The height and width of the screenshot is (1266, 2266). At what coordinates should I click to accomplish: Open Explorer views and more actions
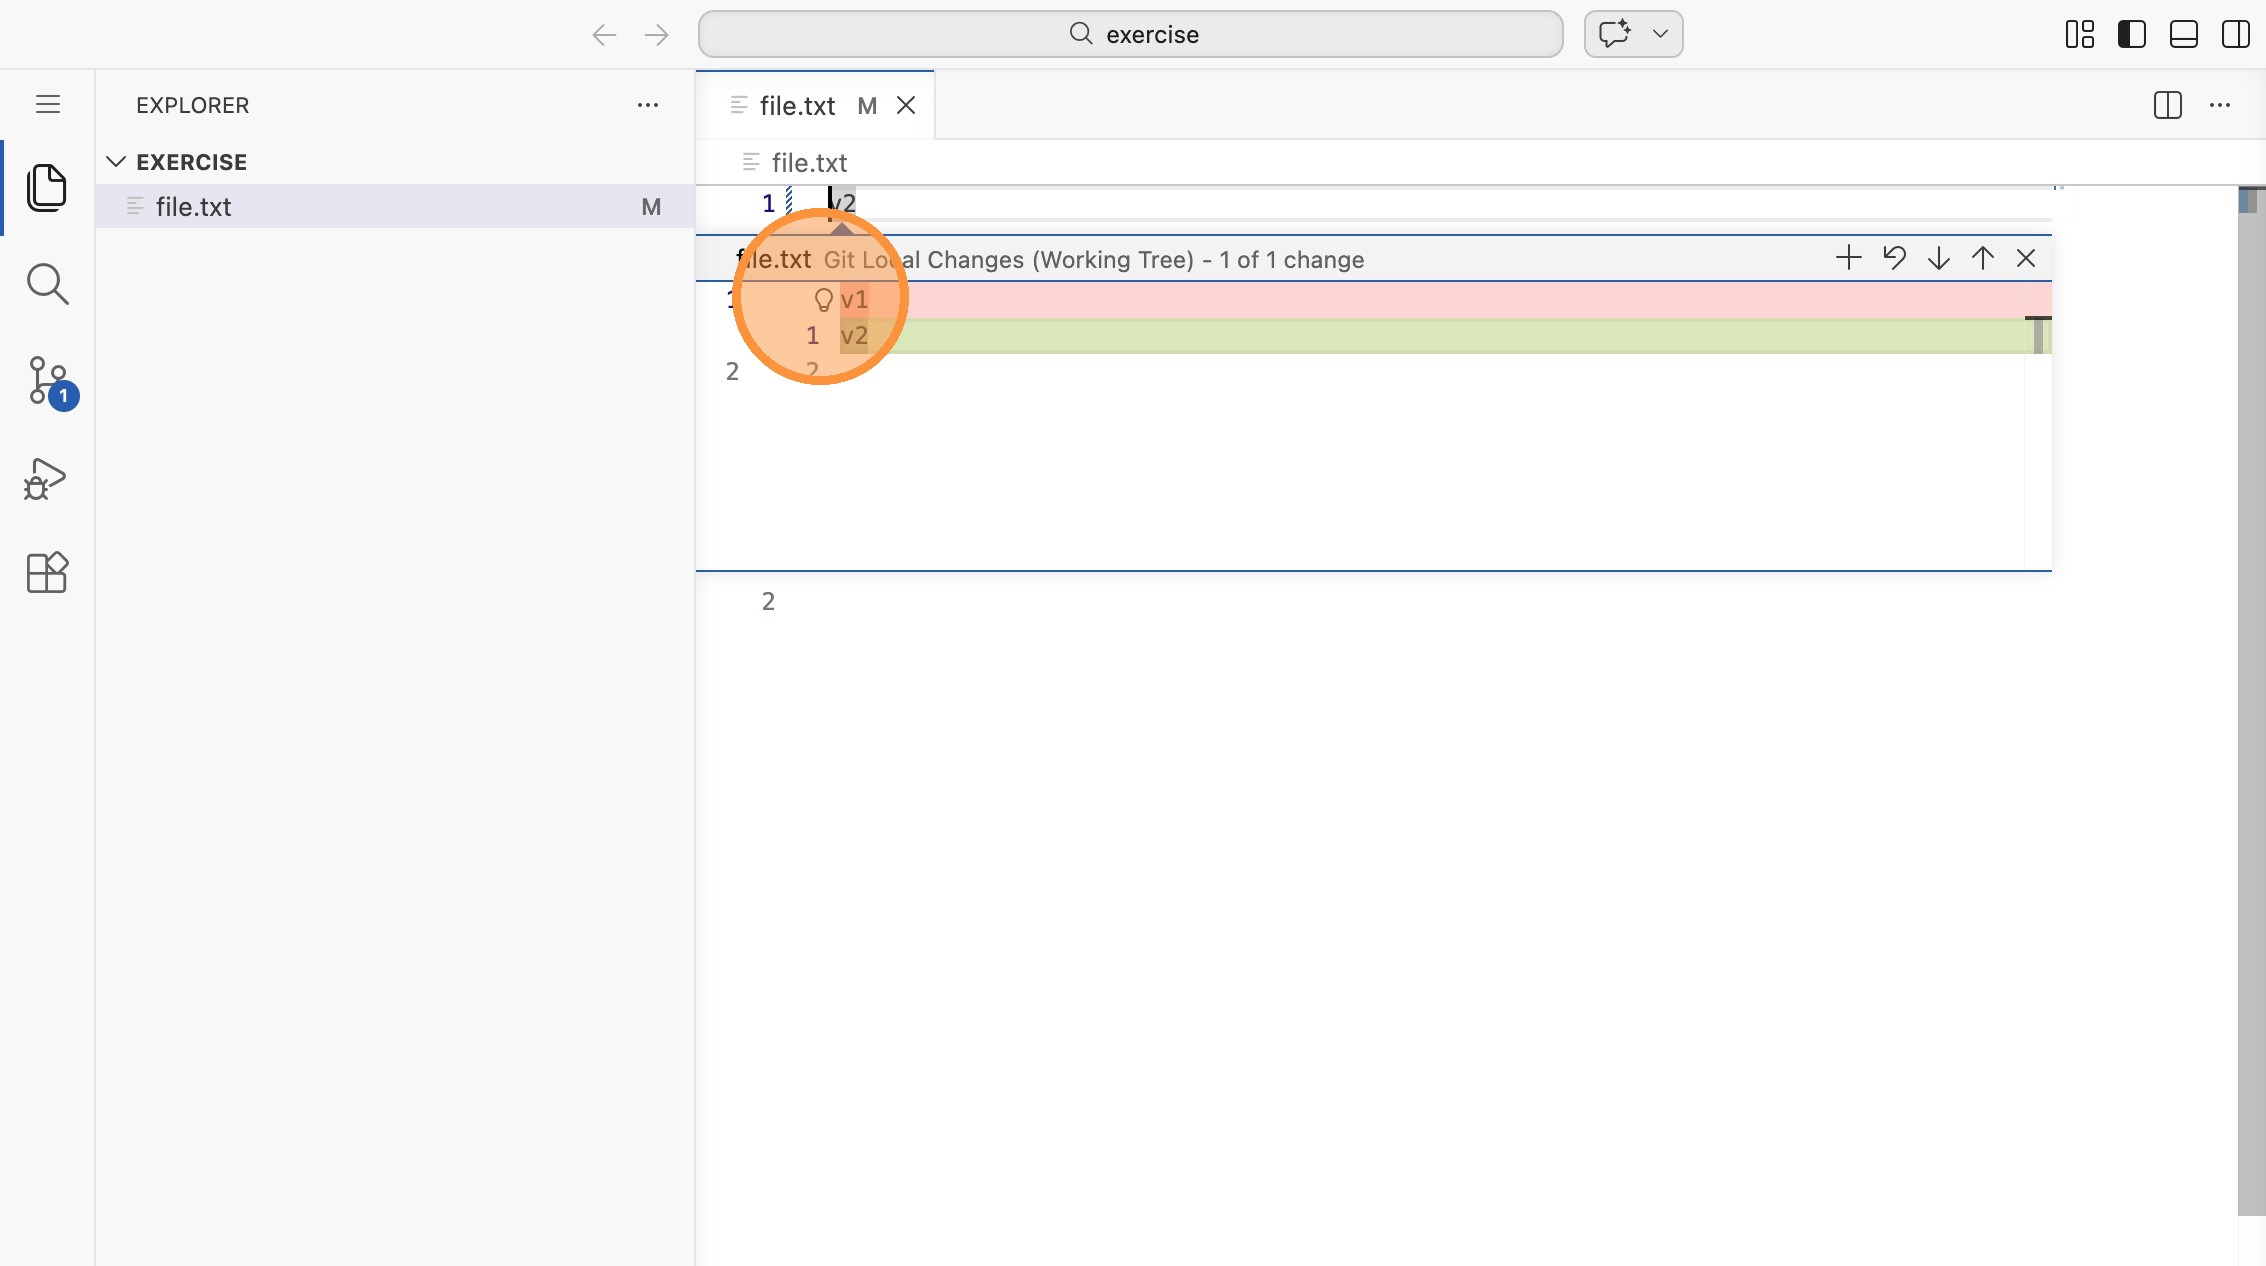click(647, 105)
